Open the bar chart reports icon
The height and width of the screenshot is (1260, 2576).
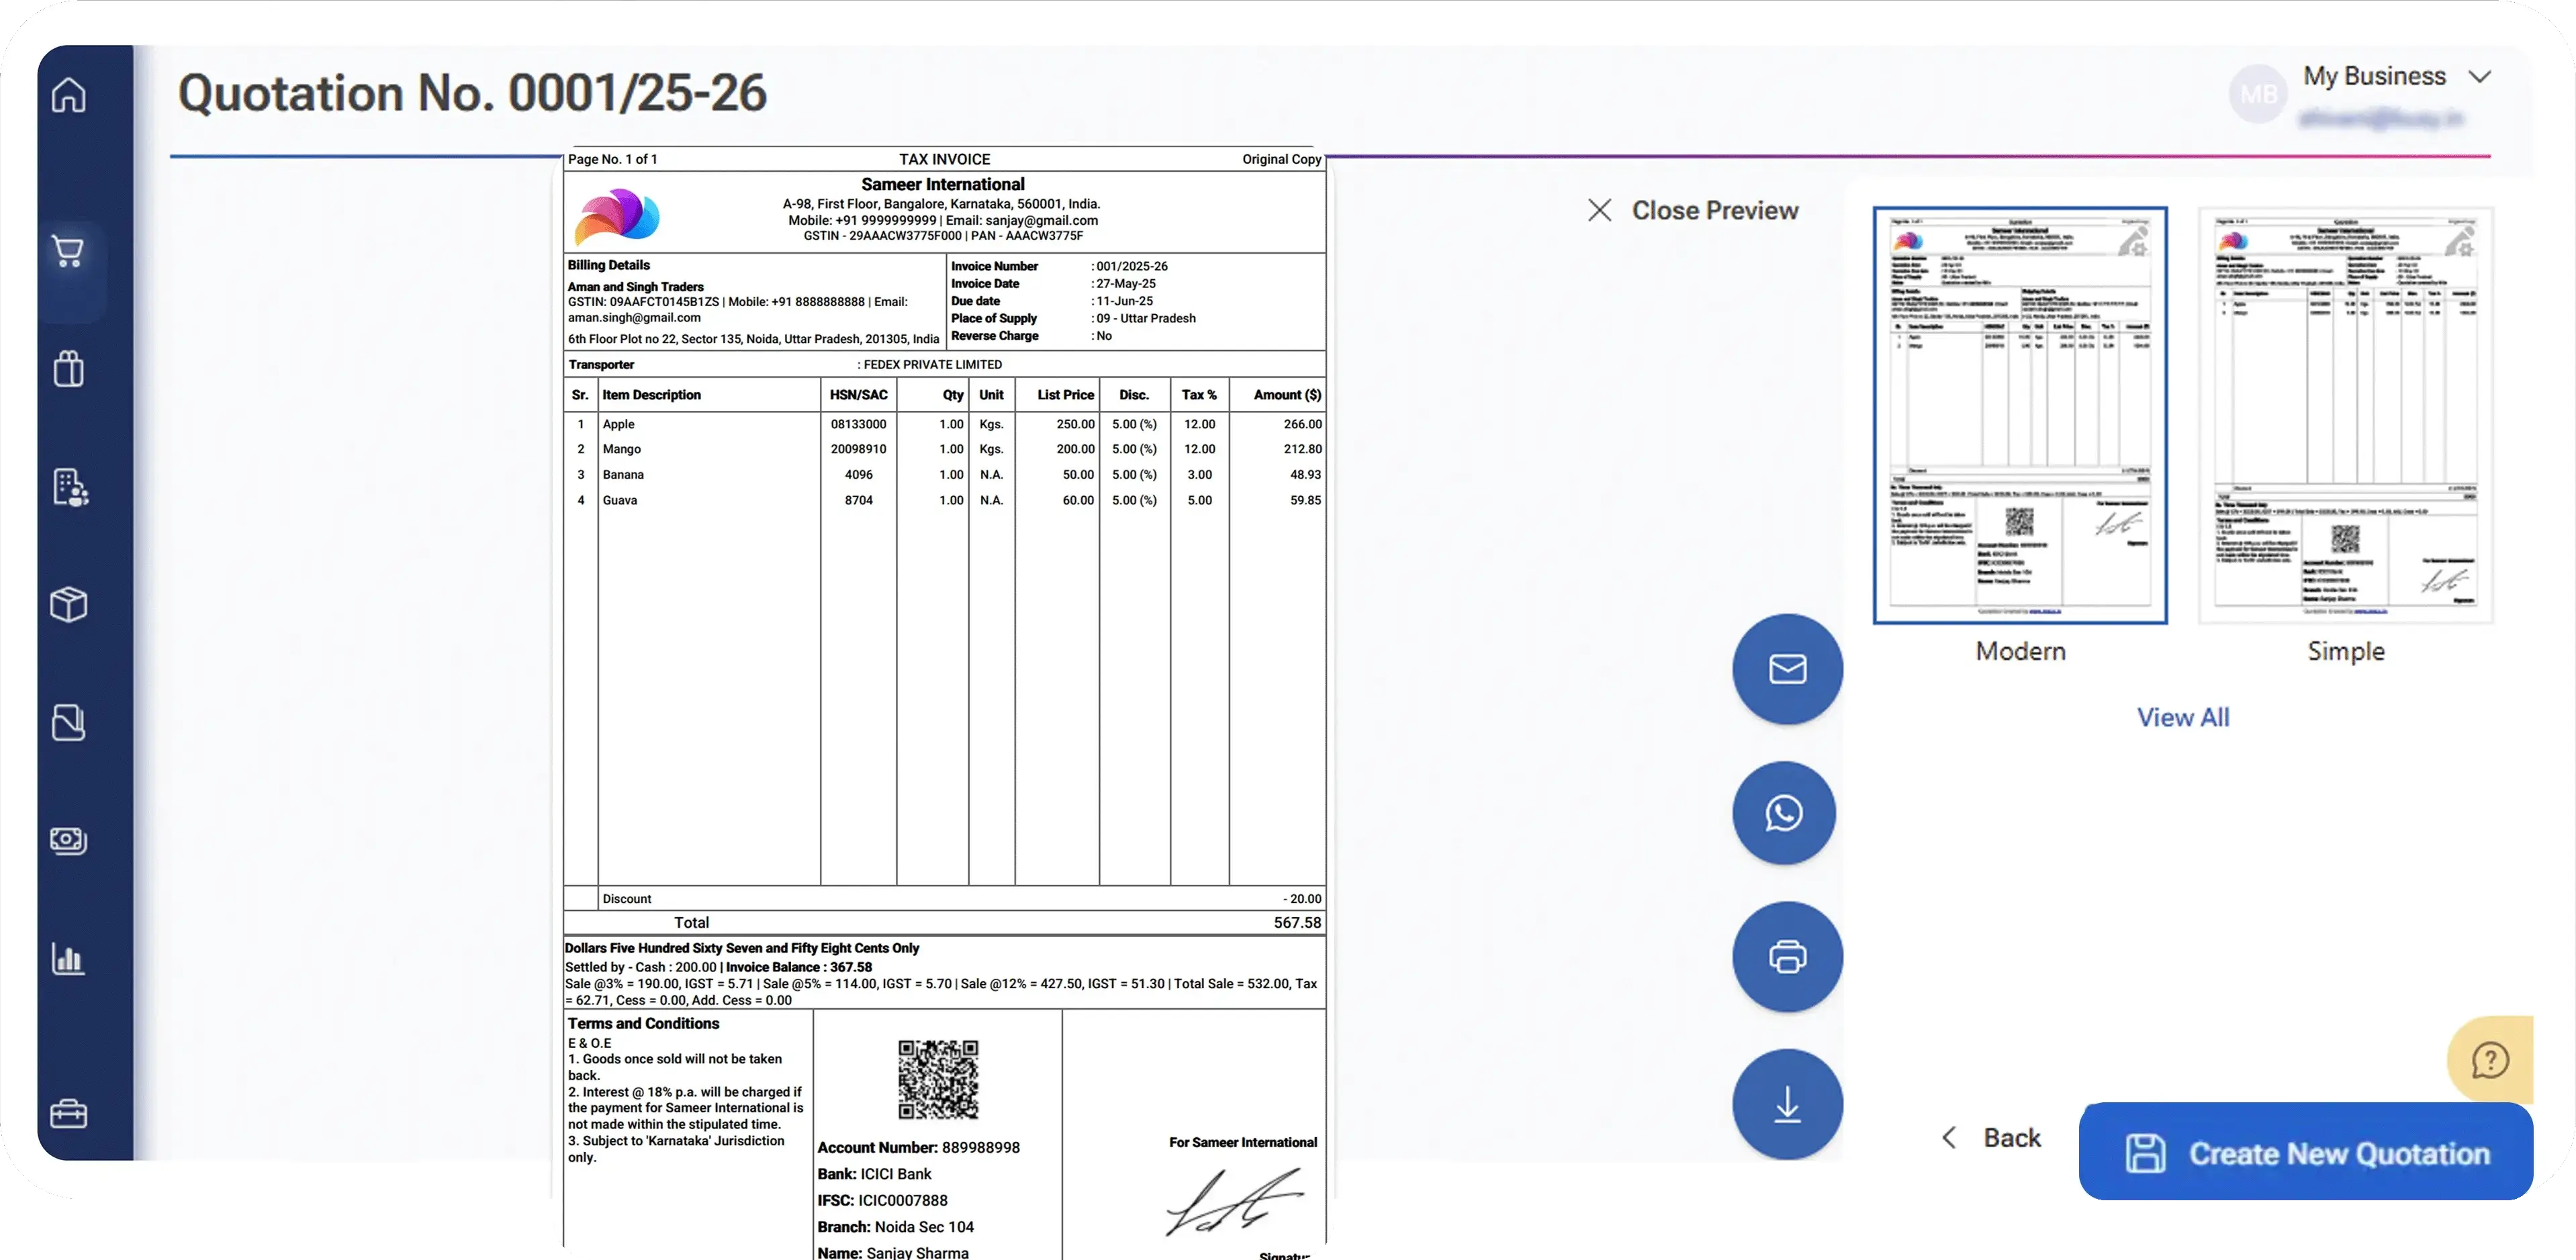[x=69, y=958]
